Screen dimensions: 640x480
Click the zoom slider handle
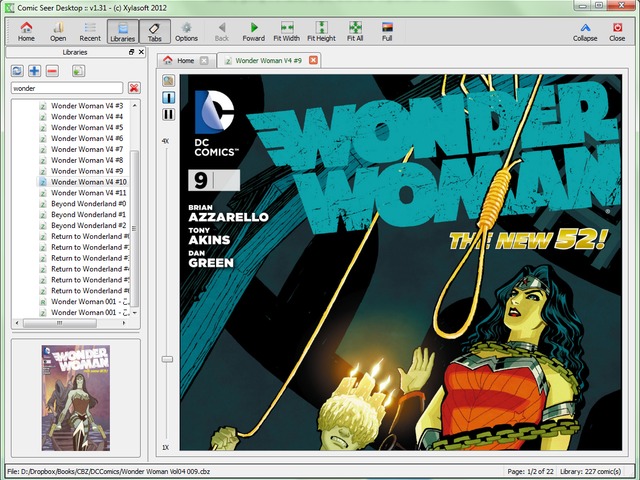pyautogui.click(x=167, y=359)
